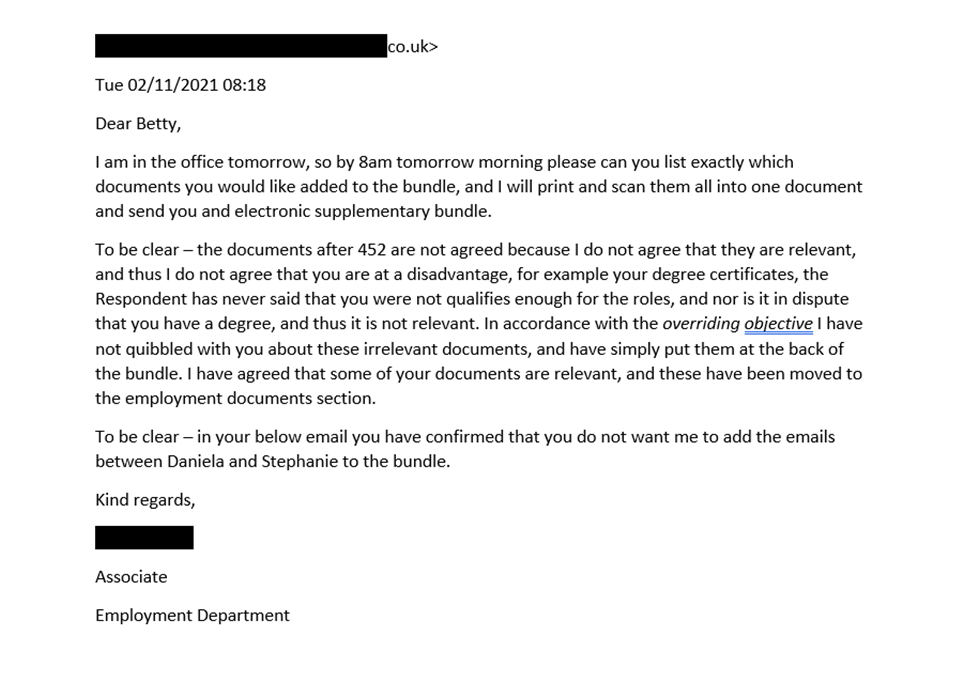Click the "Employment Department" line
This screenshot has width=972, height=692.
pos(192,616)
